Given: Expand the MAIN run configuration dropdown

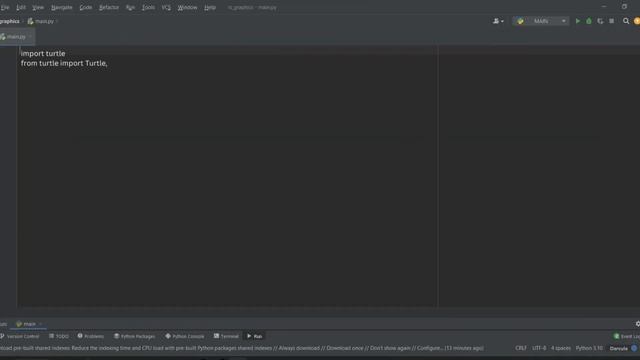Looking at the screenshot, I should coord(541,21).
